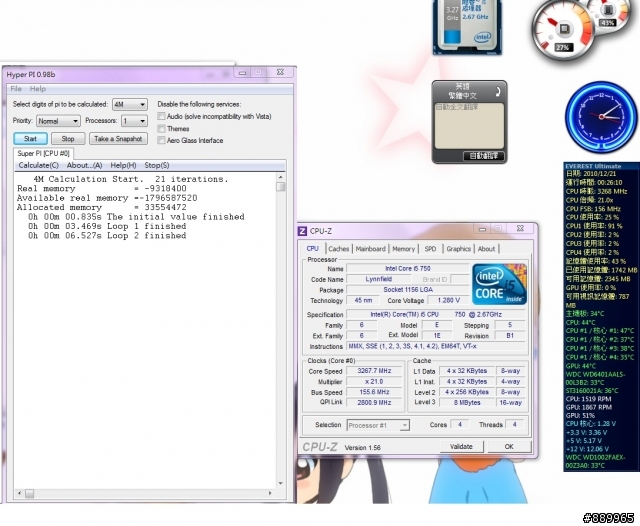Screen dimensions: 640x526
Task: Click Take a Snapshot button
Action: (118, 139)
